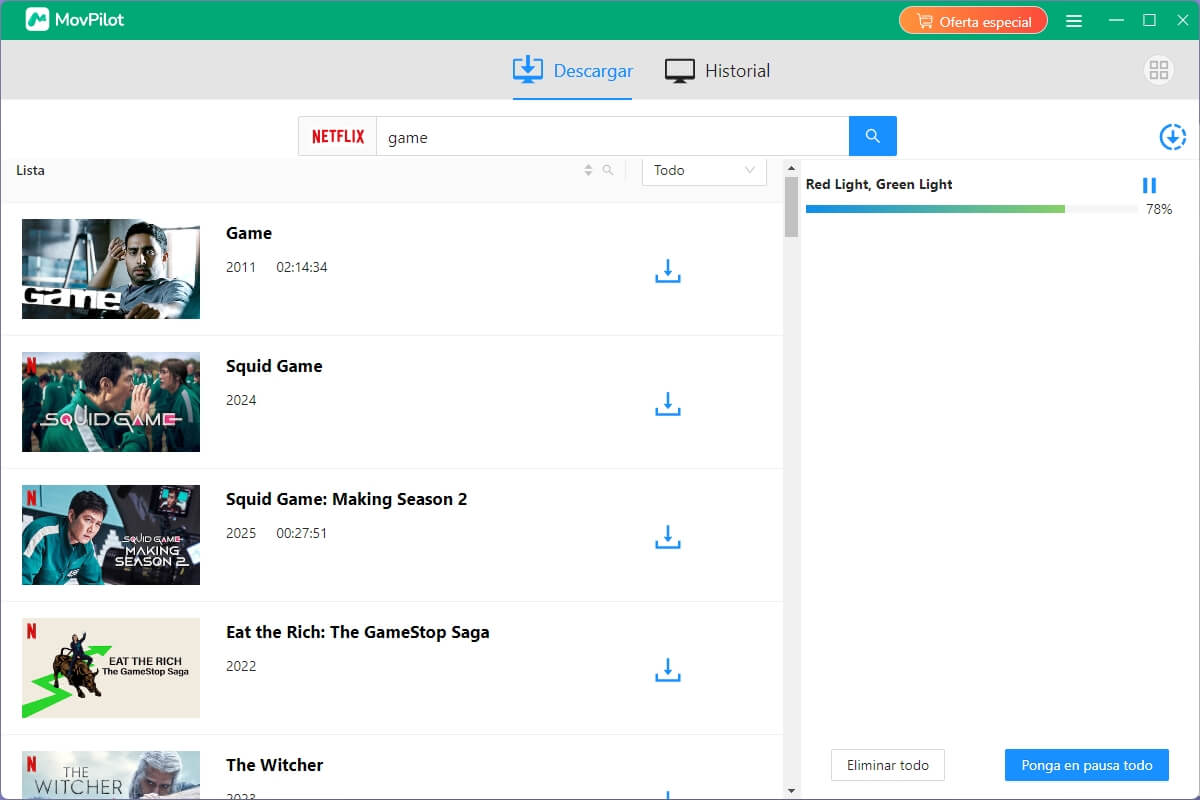Click the title Eat the Rich: The GameStop Saga

pos(358,632)
